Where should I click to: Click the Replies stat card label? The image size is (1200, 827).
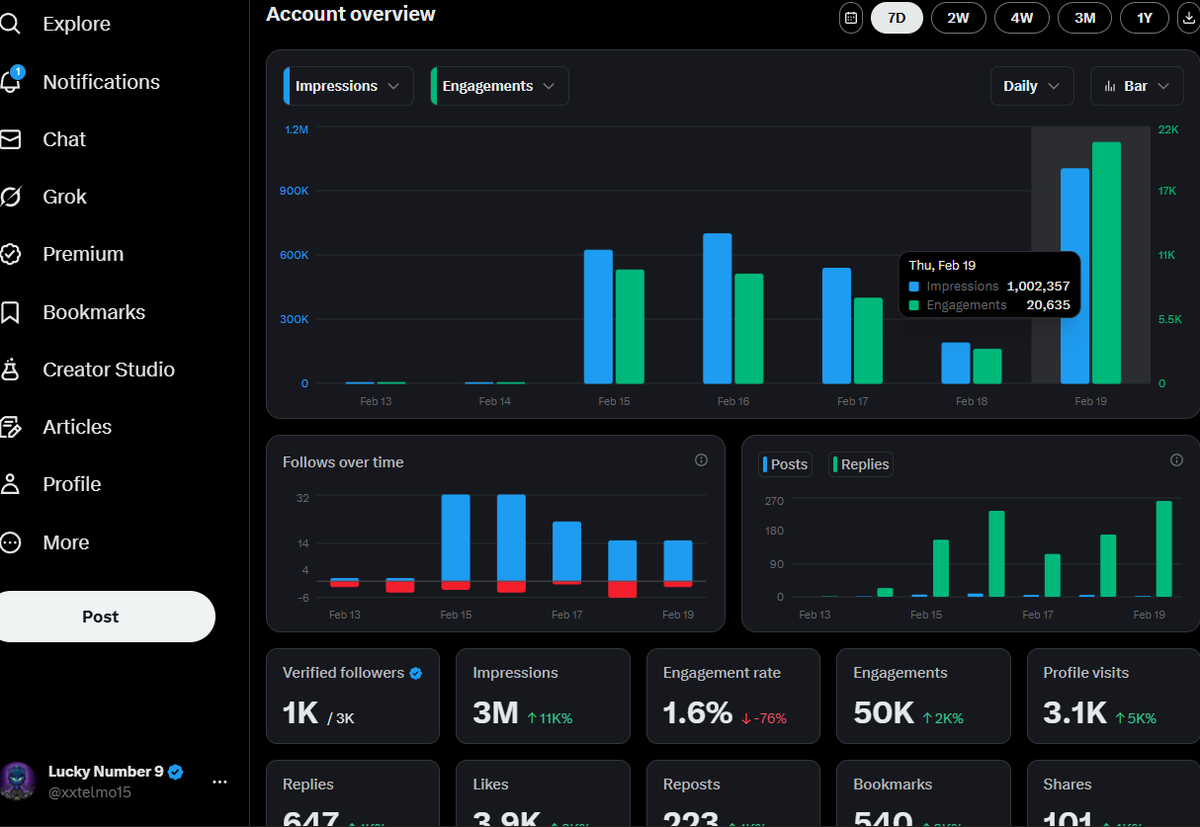308,785
